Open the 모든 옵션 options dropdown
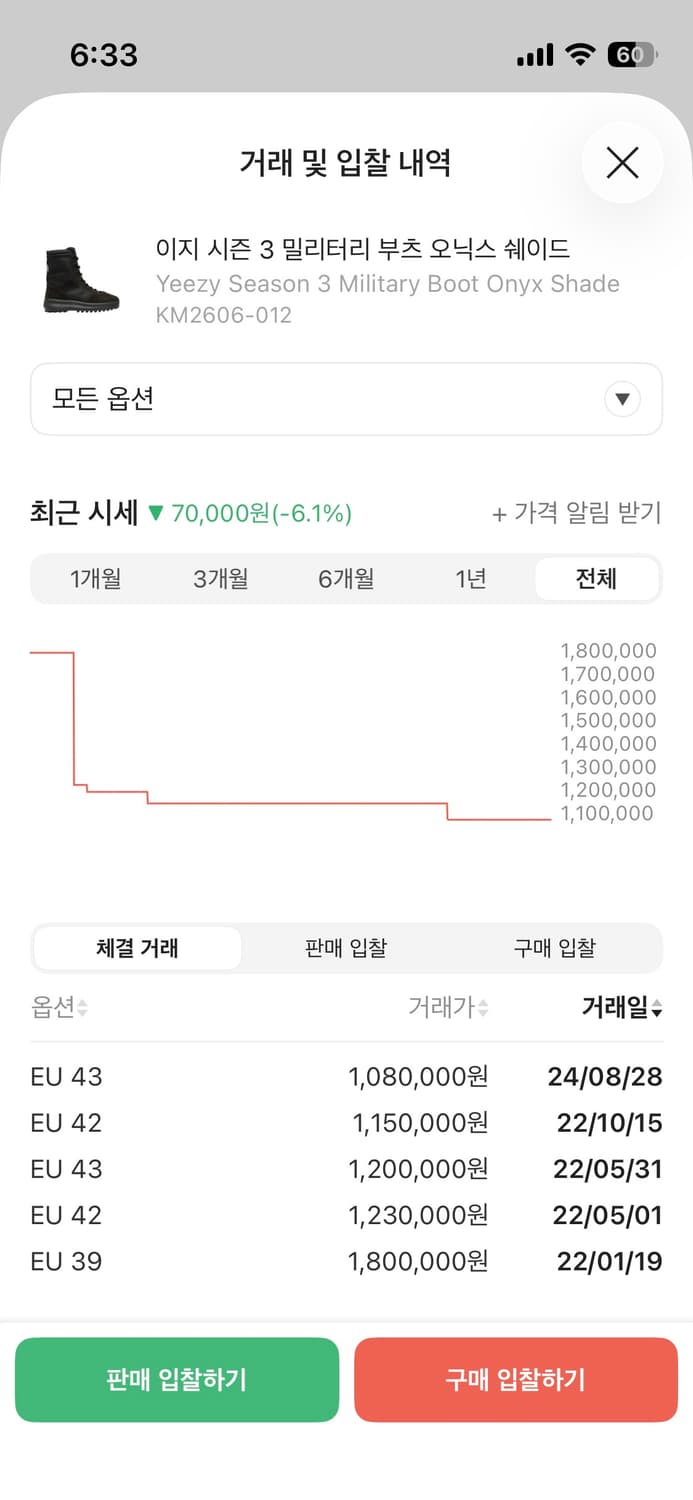The width and height of the screenshot is (693, 1500). [346, 399]
